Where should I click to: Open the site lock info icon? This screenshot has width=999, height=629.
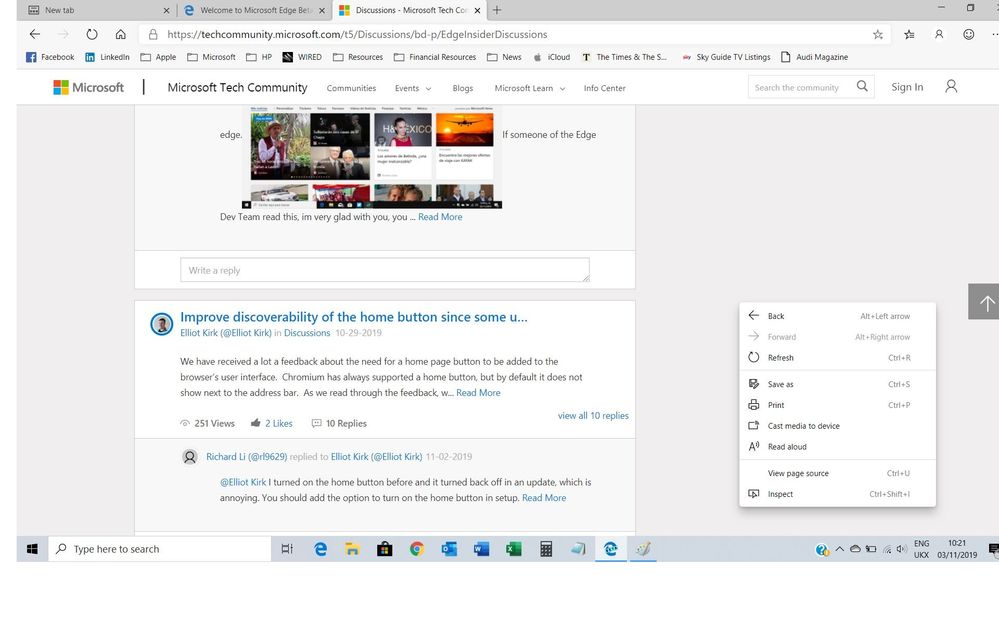tap(153, 34)
